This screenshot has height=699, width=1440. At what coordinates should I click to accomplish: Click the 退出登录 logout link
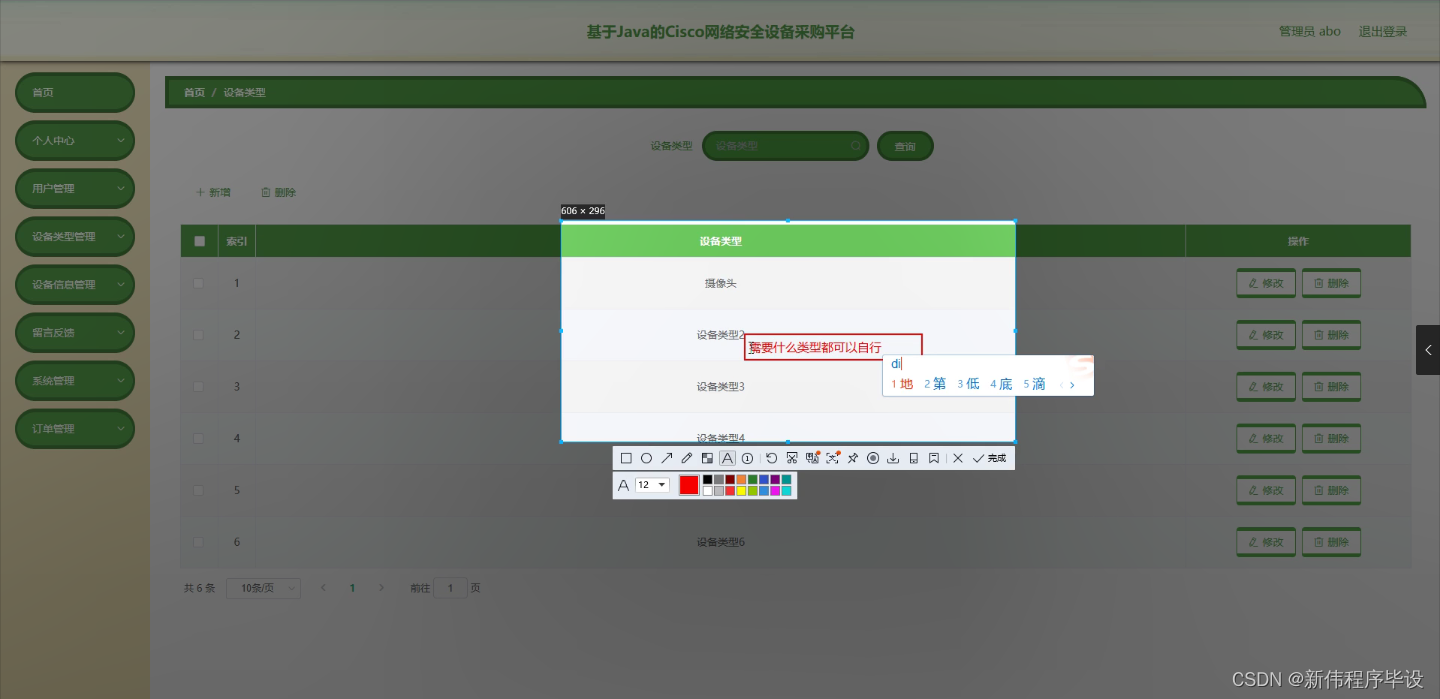[1382, 31]
